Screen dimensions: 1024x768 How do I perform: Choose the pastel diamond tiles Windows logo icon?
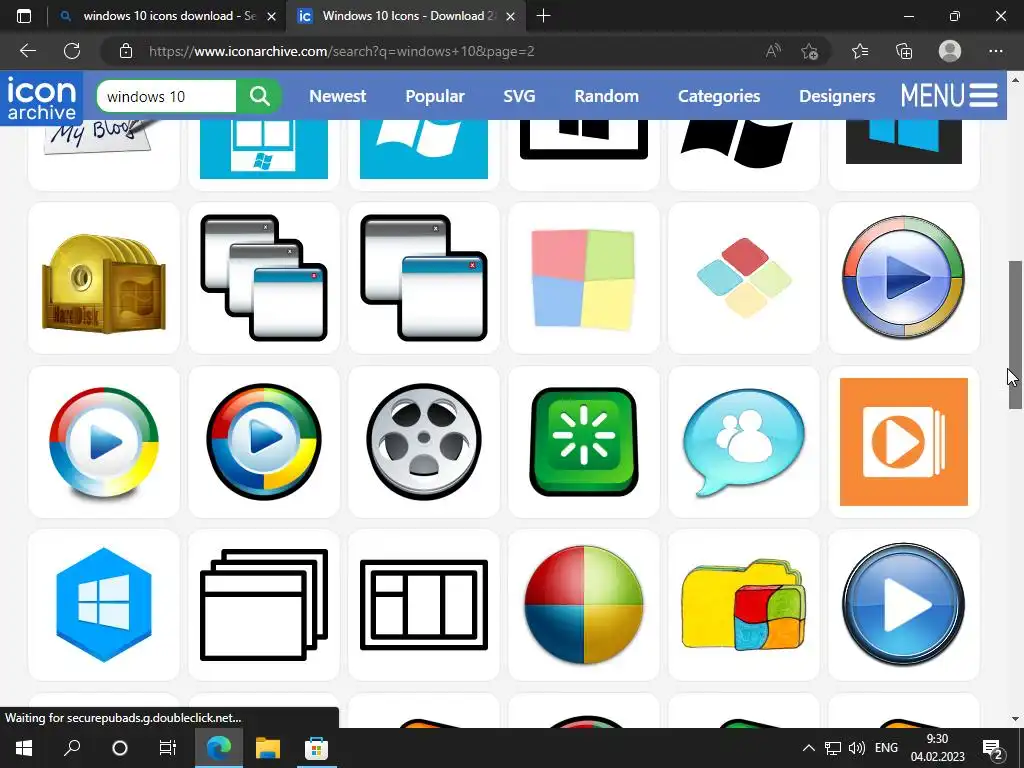click(744, 278)
